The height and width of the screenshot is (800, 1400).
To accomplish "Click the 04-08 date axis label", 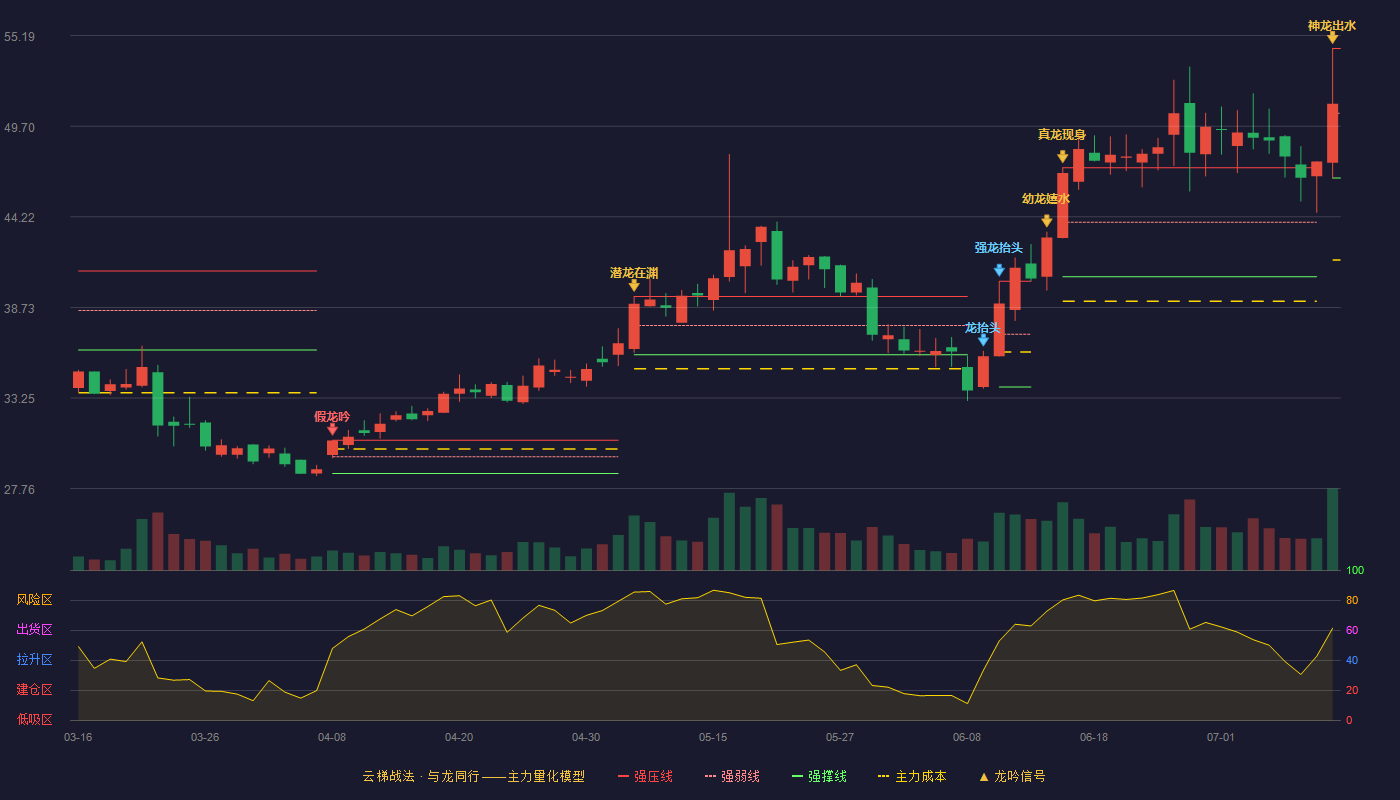I will [332, 737].
